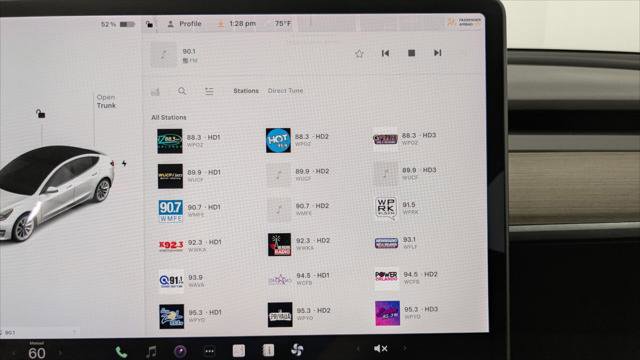Screen dimensions: 640x360
Task: Decrease driver temperature below 60
Action: pyautogui.click(x=14, y=353)
